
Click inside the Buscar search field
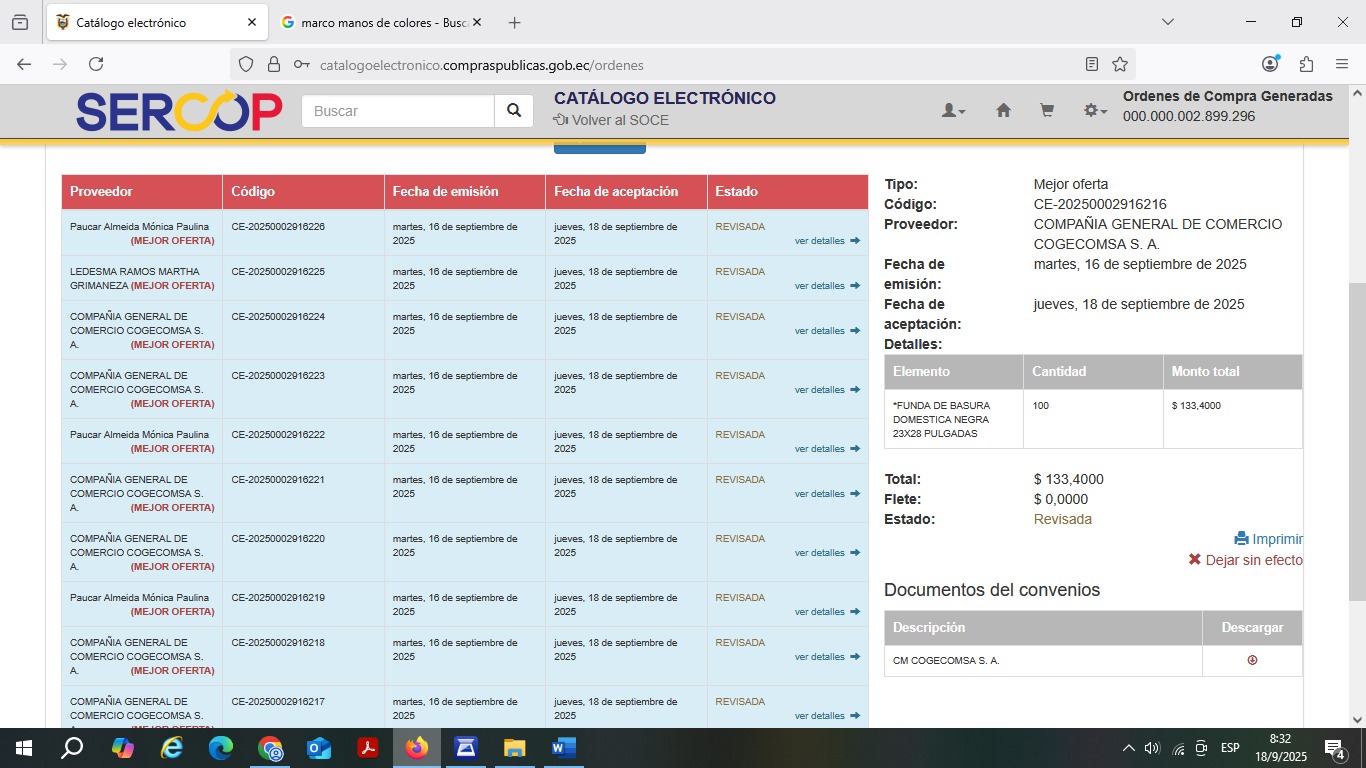[398, 111]
